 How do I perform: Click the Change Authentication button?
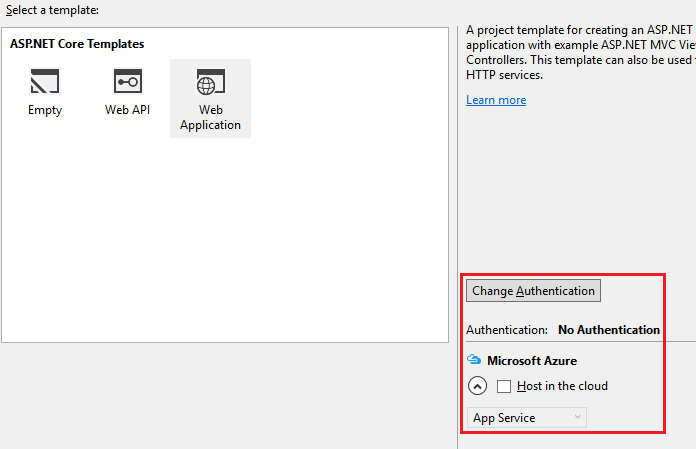tap(533, 291)
